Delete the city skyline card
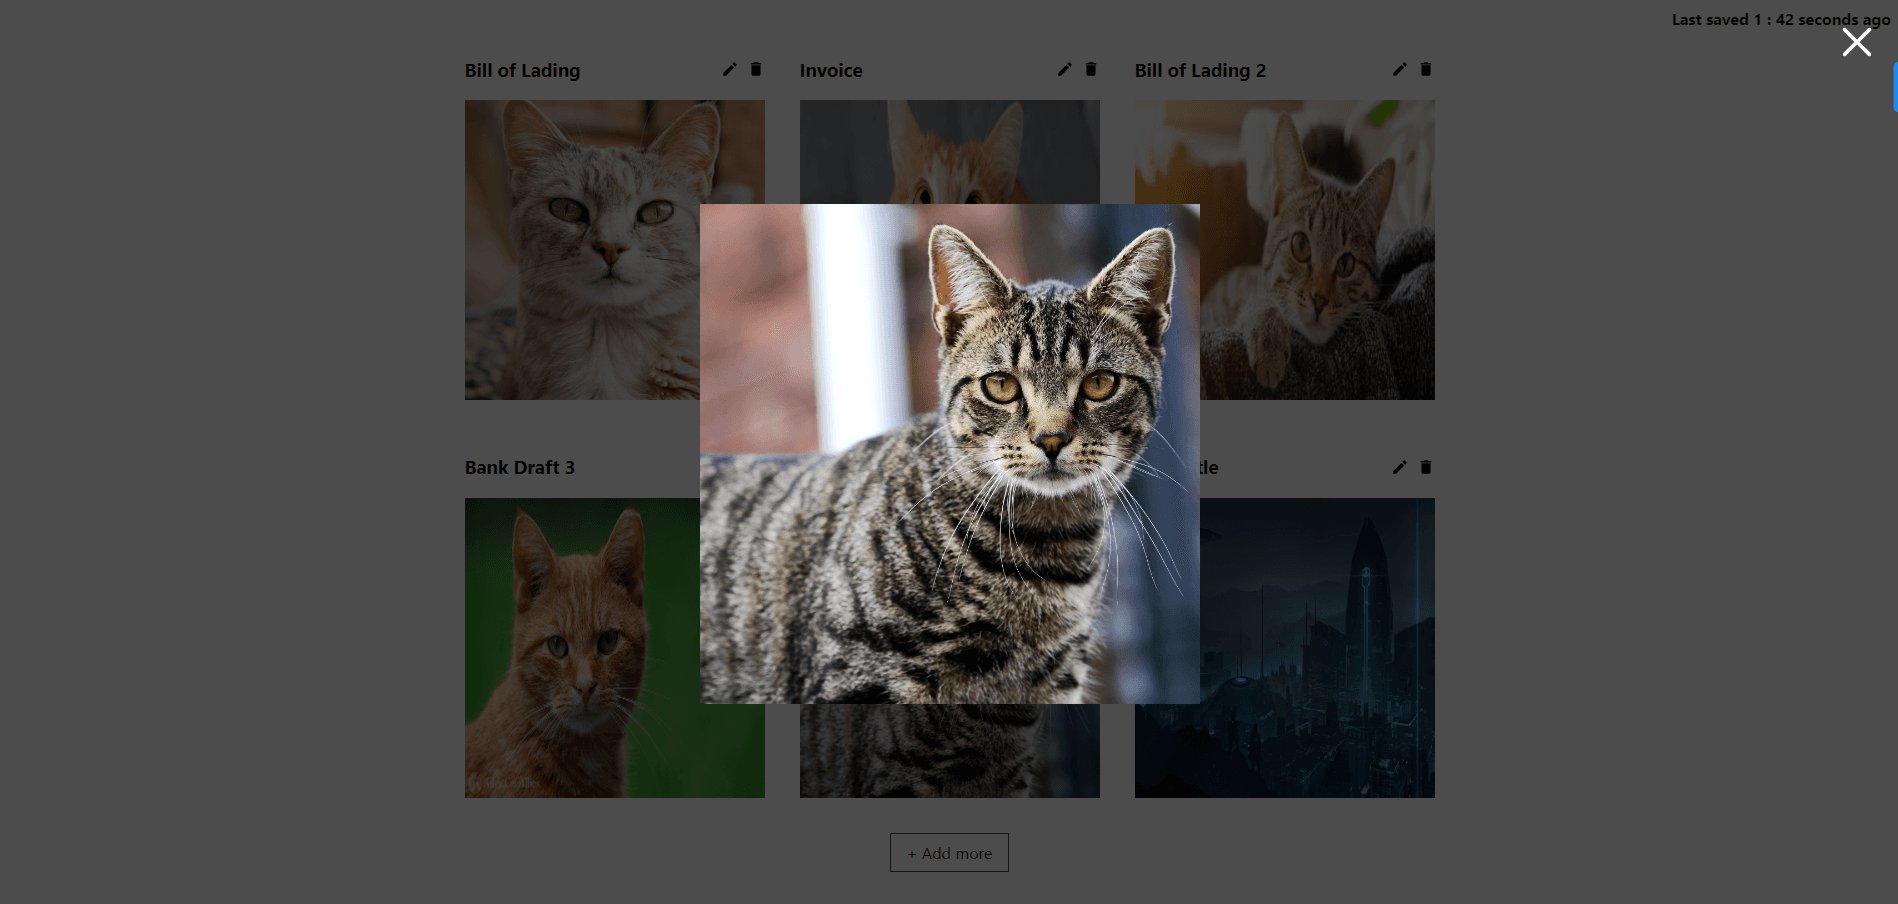This screenshot has height=904, width=1898. (x=1426, y=467)
